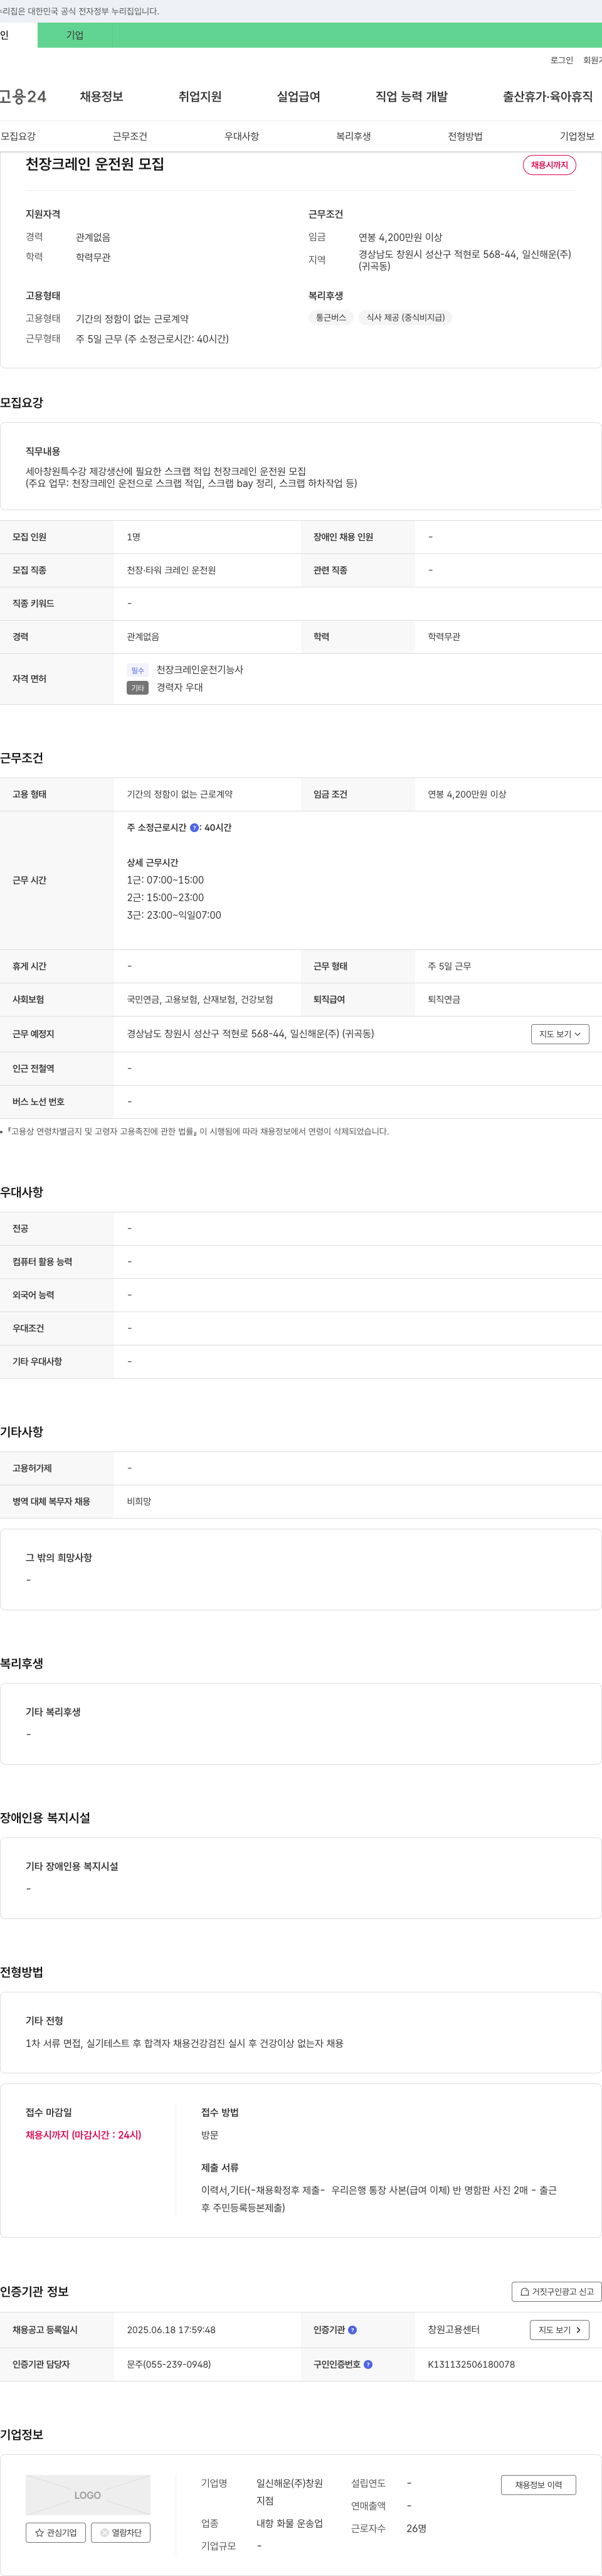Click the 천장·타워 크레인 운전원 job category

(x=171, y=570)
